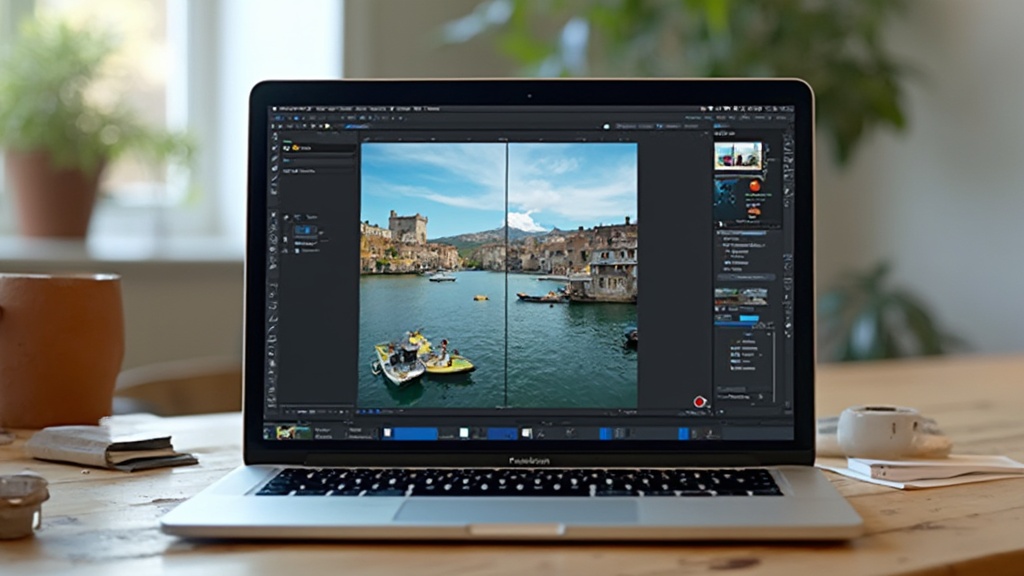Click the red circular icon below the canvas
The width and height of the screenshot is (1024, 576).
coord(699,402)
